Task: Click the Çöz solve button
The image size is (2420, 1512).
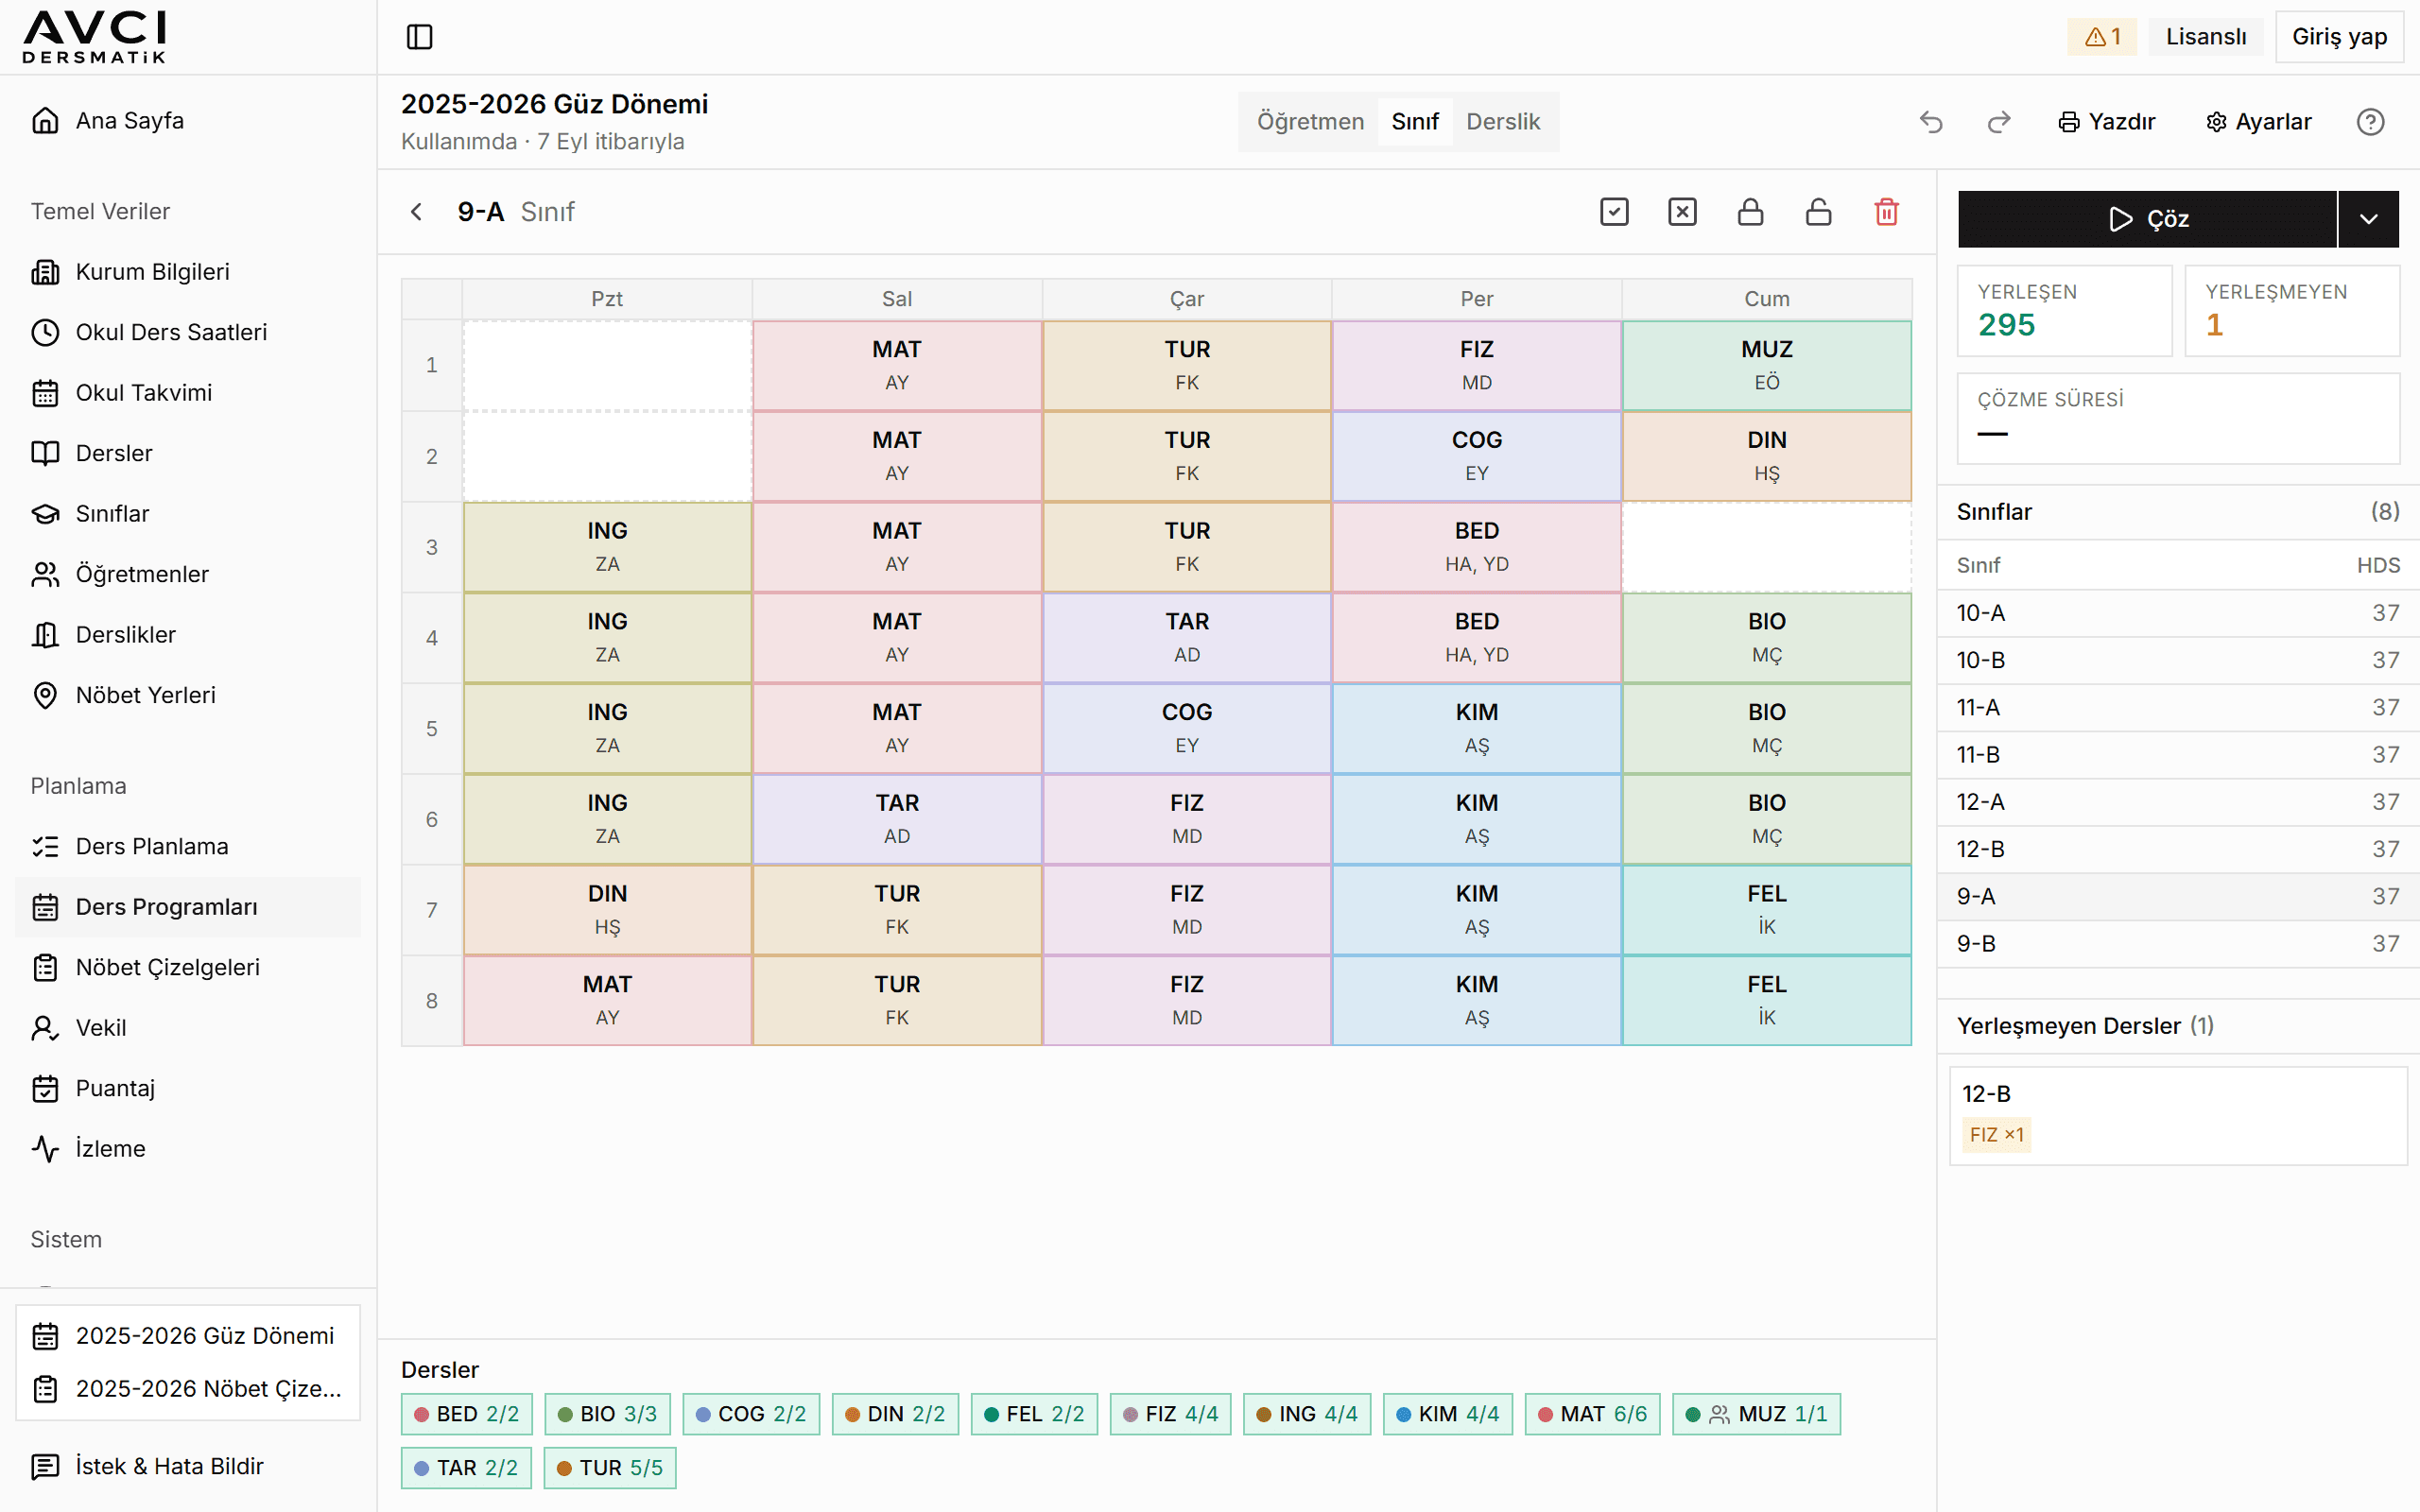Action: tap(2147, 219)
